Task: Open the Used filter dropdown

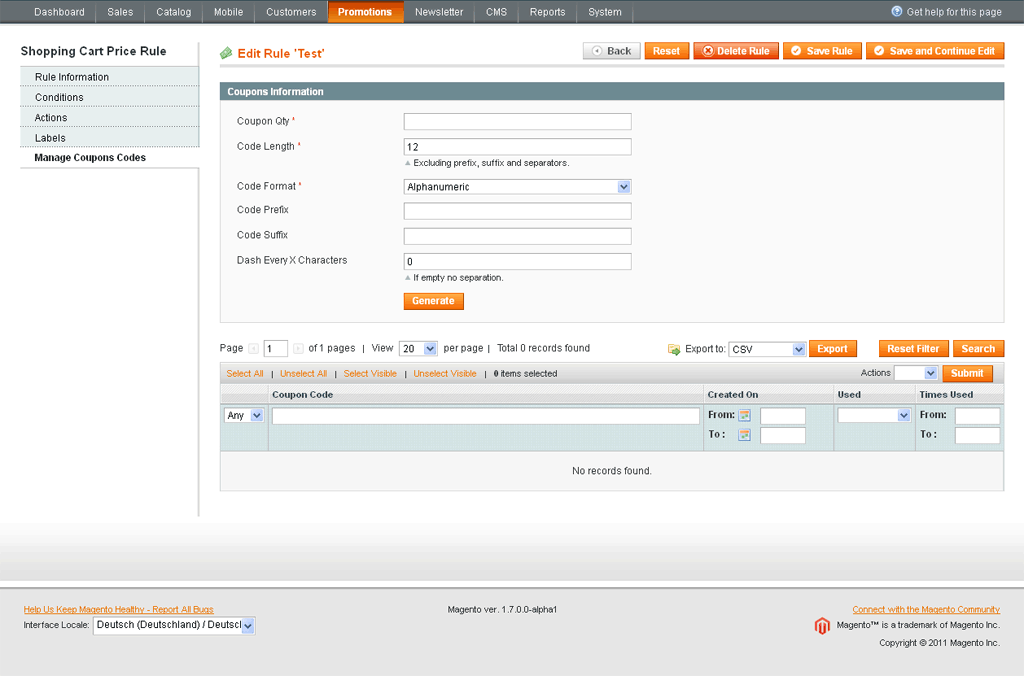Action: (x=874, y=415)
